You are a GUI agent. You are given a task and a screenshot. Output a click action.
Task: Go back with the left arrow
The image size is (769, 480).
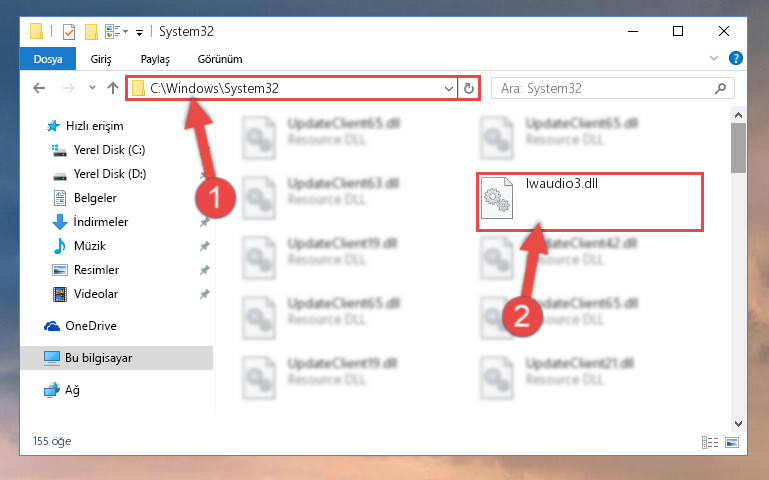point(39,88)
